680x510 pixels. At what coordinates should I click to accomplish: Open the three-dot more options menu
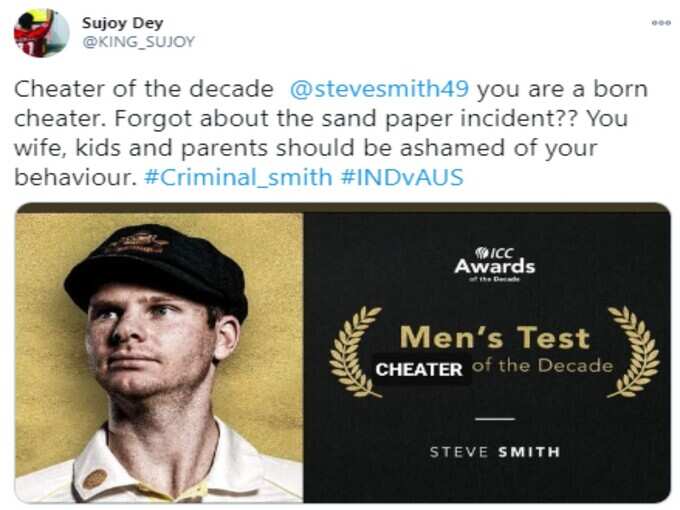pyautogui.click(x=661, y=23)
